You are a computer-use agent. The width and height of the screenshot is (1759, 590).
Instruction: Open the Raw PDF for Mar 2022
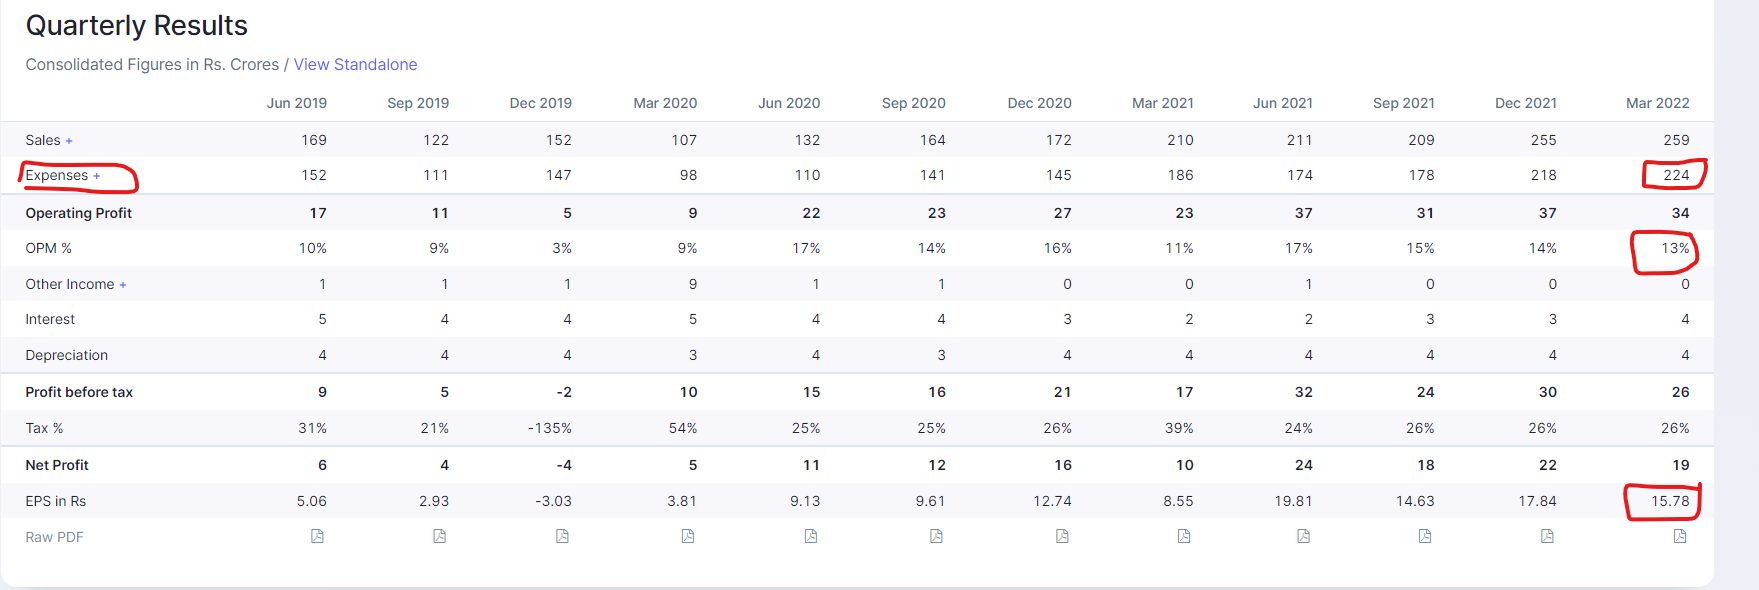coord(1680,537)
